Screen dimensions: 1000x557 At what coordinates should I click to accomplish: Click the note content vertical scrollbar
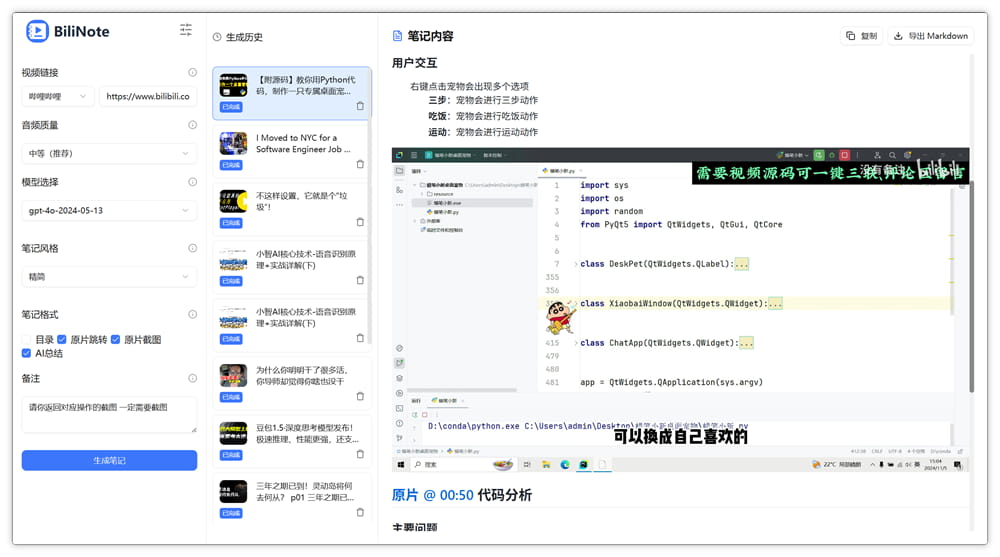pyautogui.click(x=972, y=287)
